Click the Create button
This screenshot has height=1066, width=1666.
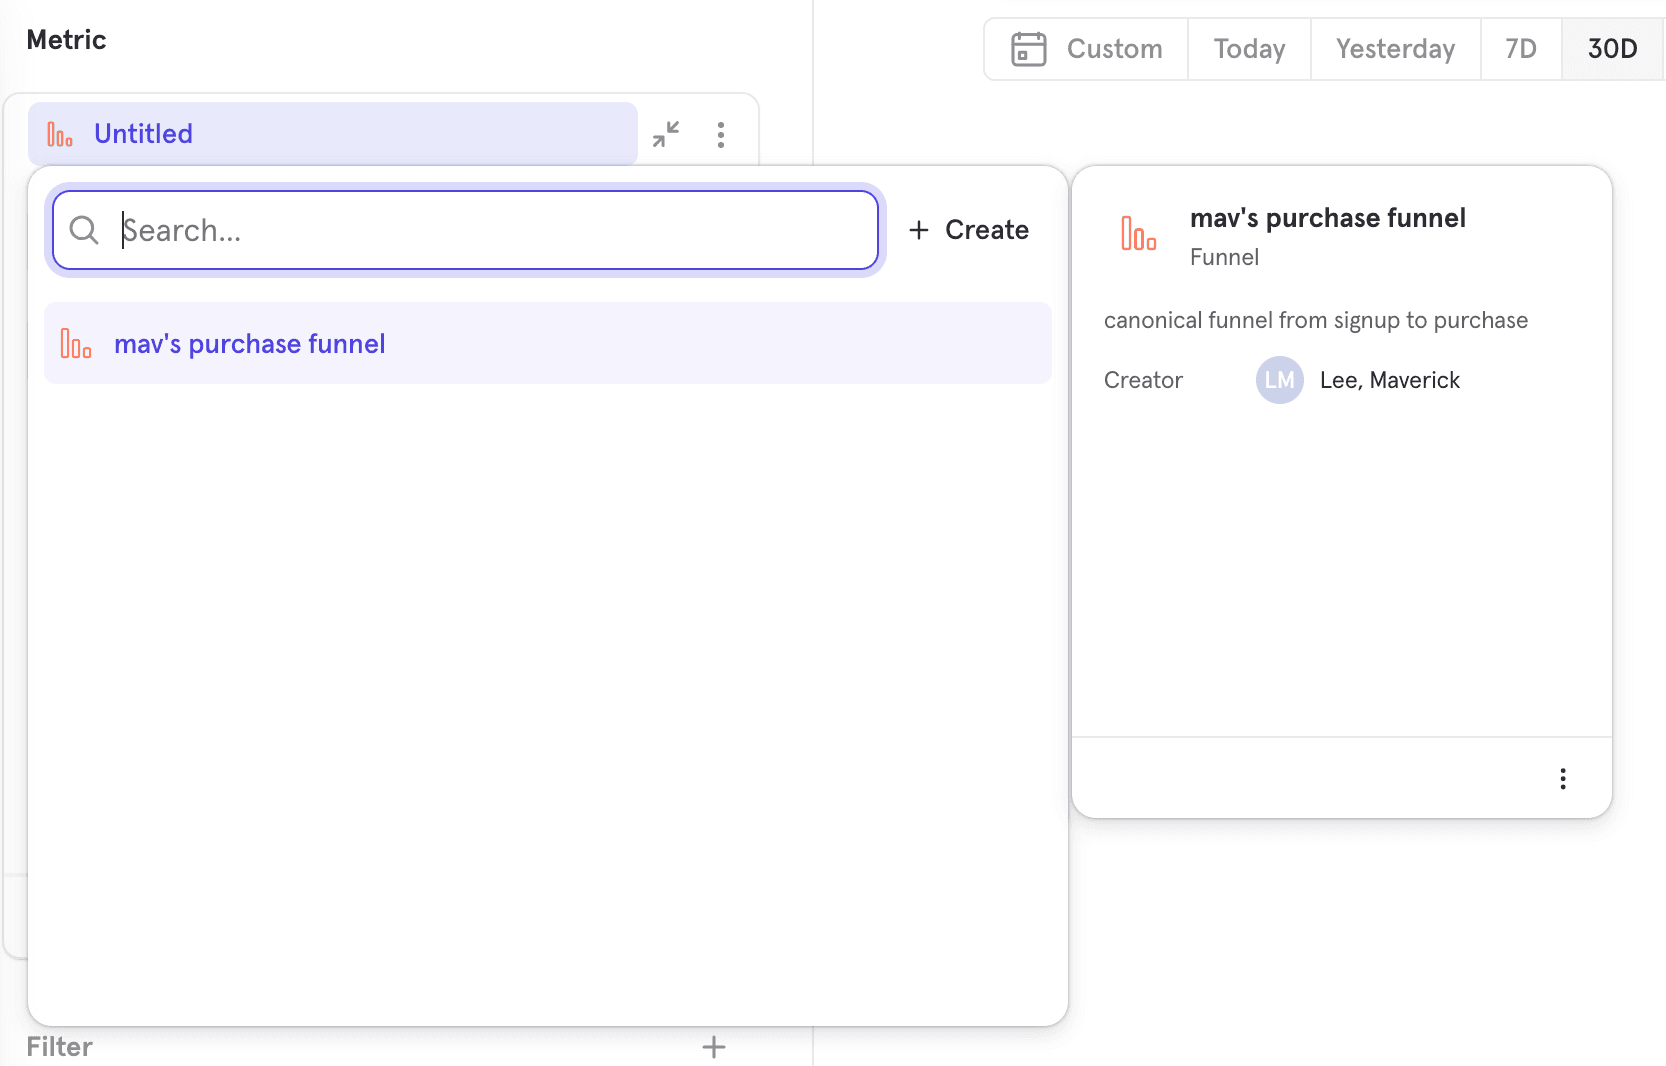pyautogui.click(x=969, y=230)
